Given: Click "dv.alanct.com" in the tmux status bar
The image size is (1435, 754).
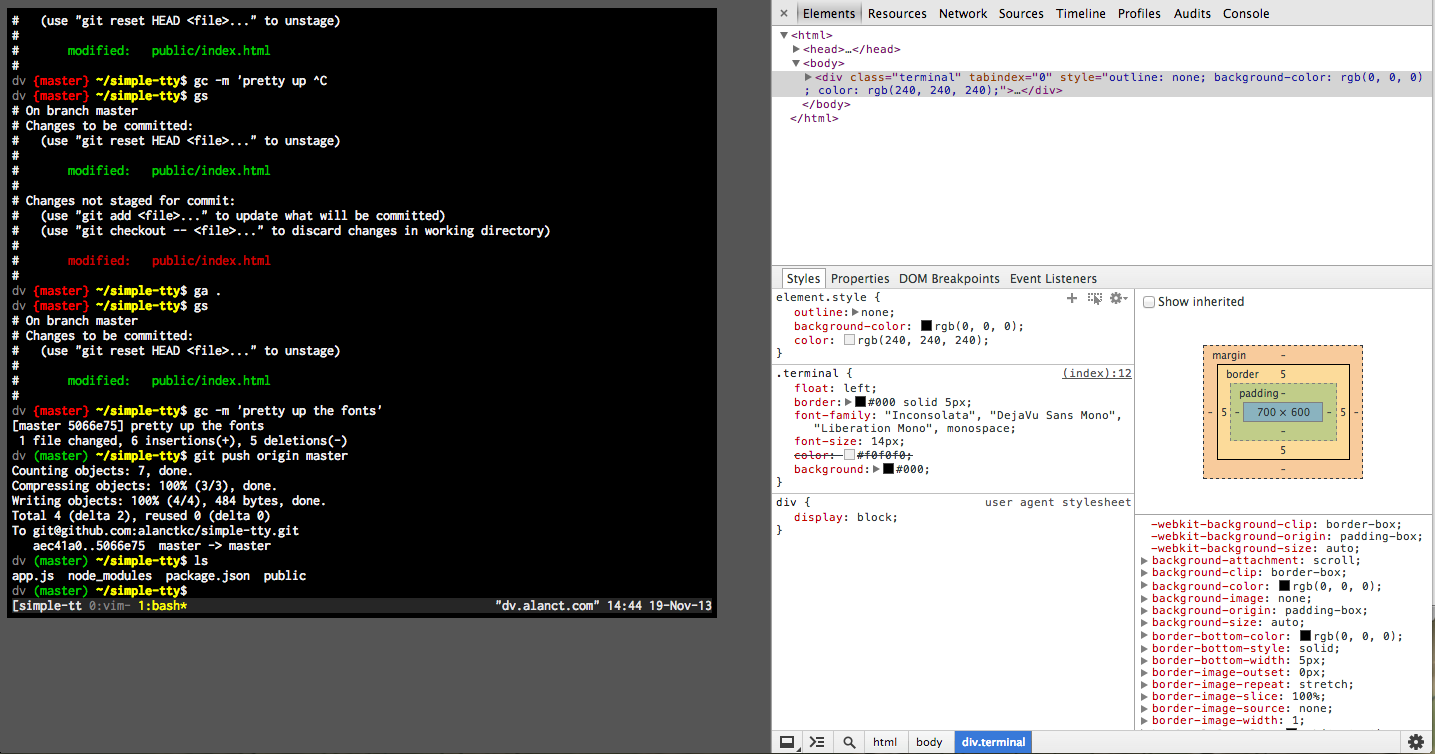Looking at the screenshot, I should coord(547,606).
